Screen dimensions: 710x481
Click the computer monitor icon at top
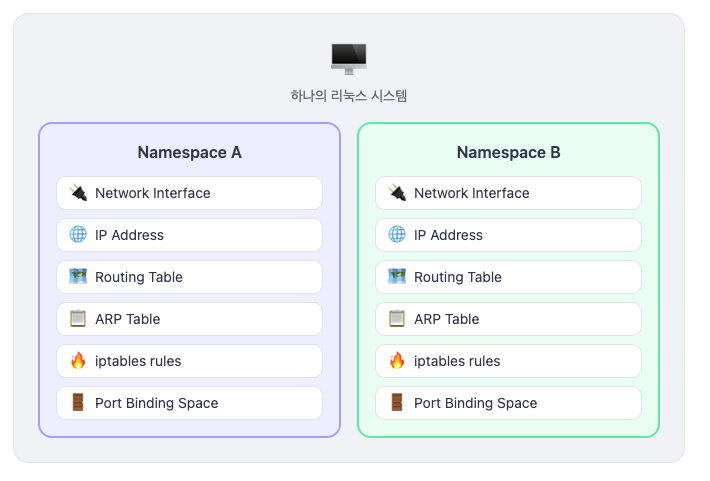[349, 59]
